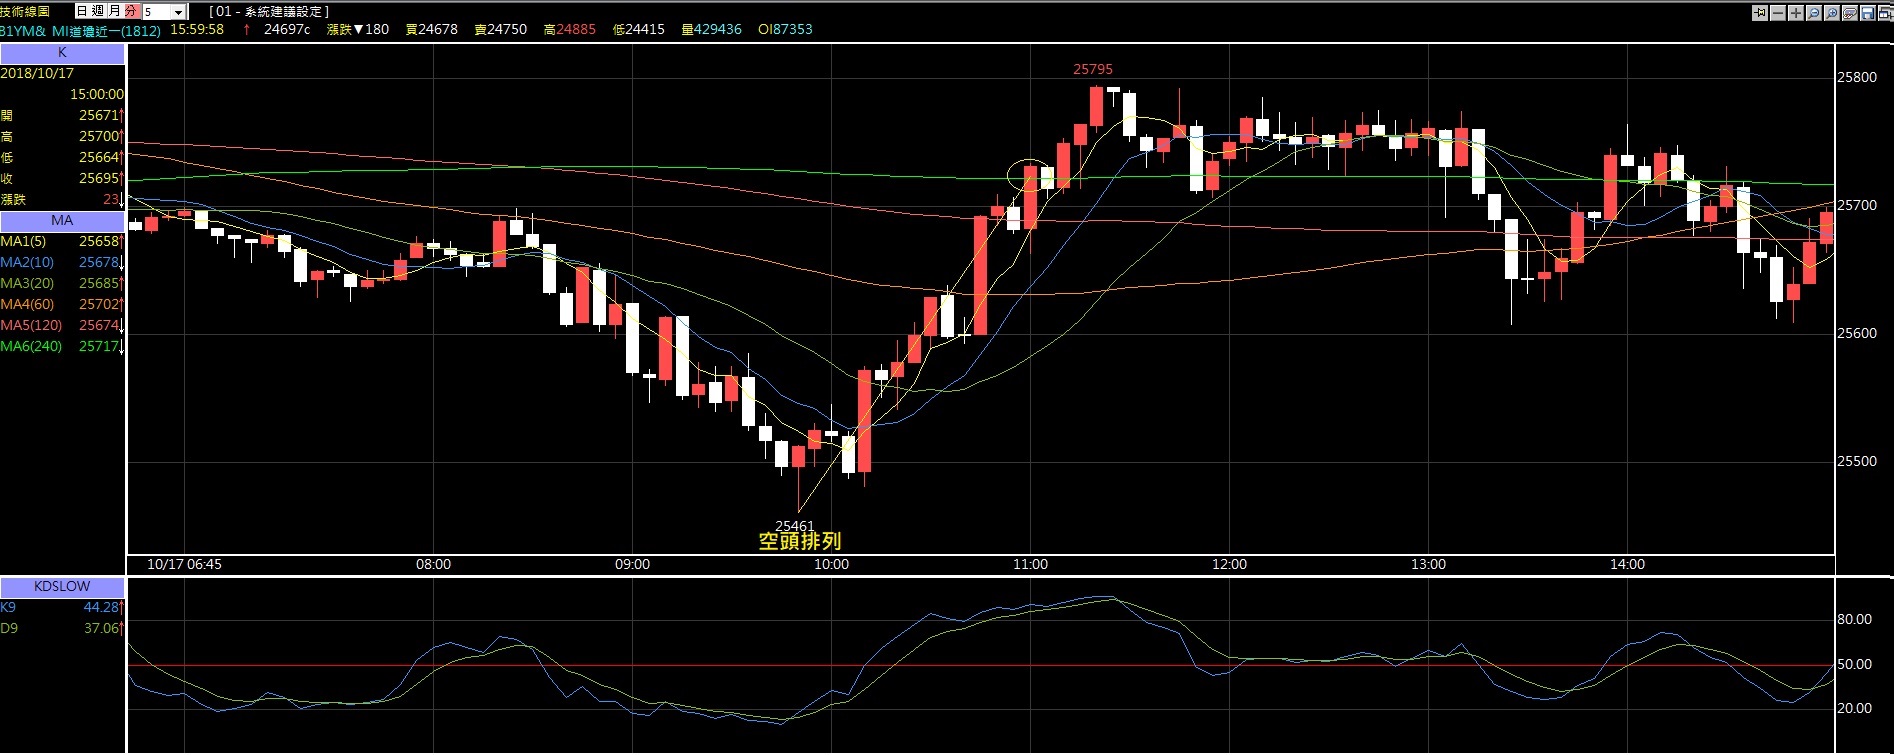Click the 01 - 系統建議設定 label
Screen dimensions: 1894x755
tap(268, 11)
